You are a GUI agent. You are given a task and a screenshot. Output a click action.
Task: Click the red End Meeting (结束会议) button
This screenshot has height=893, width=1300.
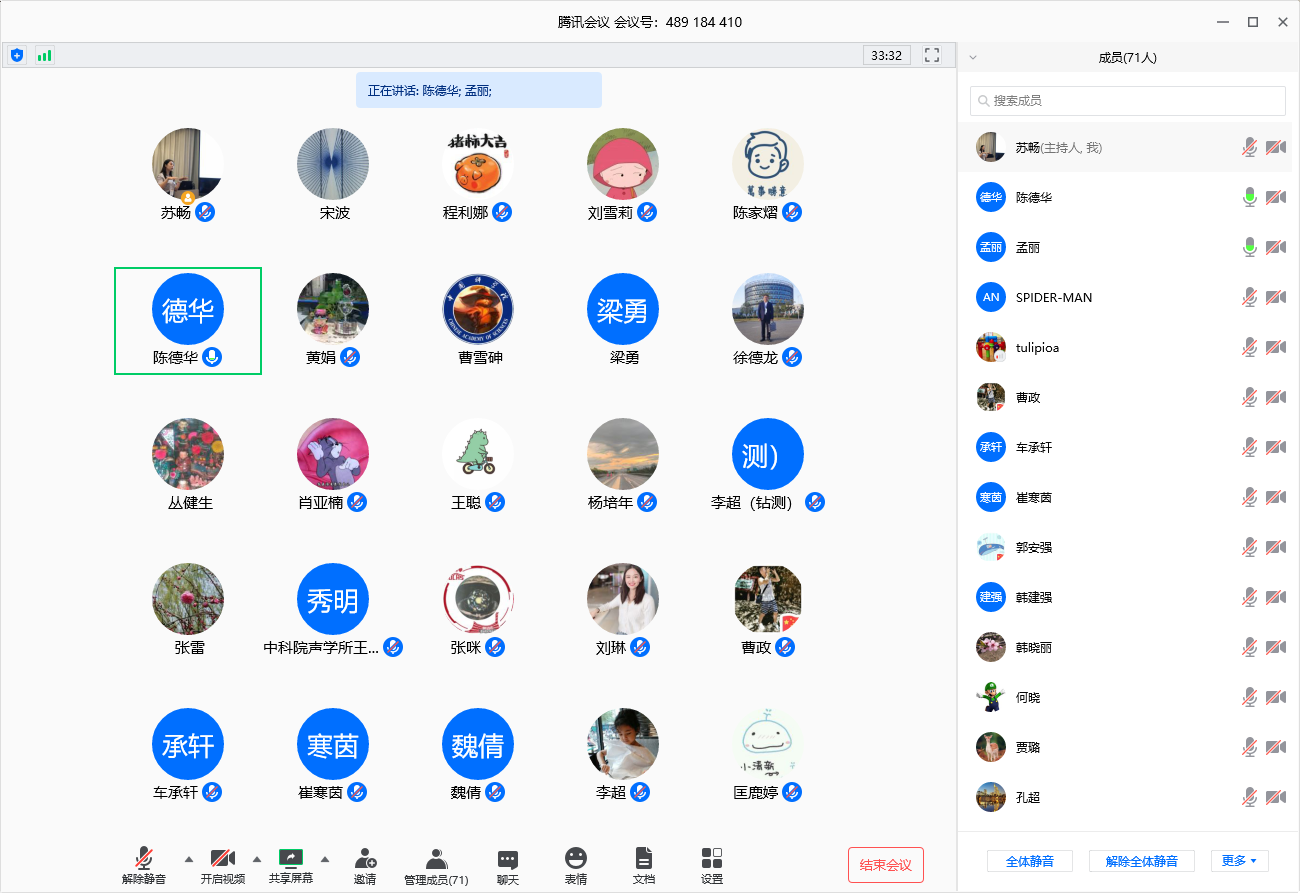click(x=885, y=865)
